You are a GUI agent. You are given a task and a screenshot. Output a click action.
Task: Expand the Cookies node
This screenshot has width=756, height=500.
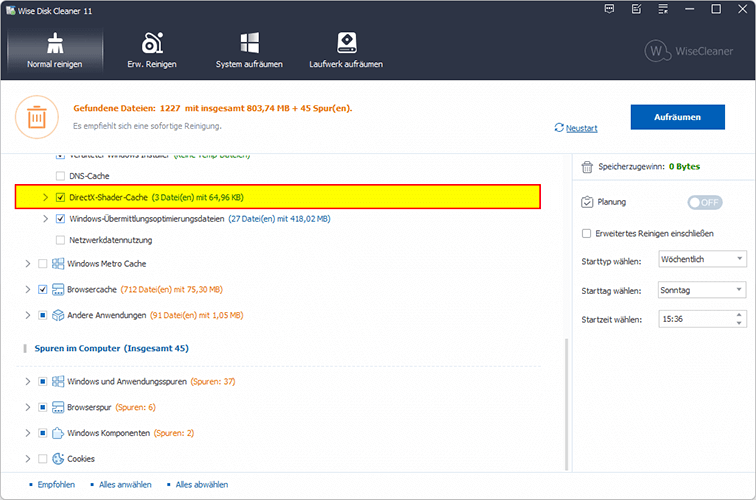[27, 459]
